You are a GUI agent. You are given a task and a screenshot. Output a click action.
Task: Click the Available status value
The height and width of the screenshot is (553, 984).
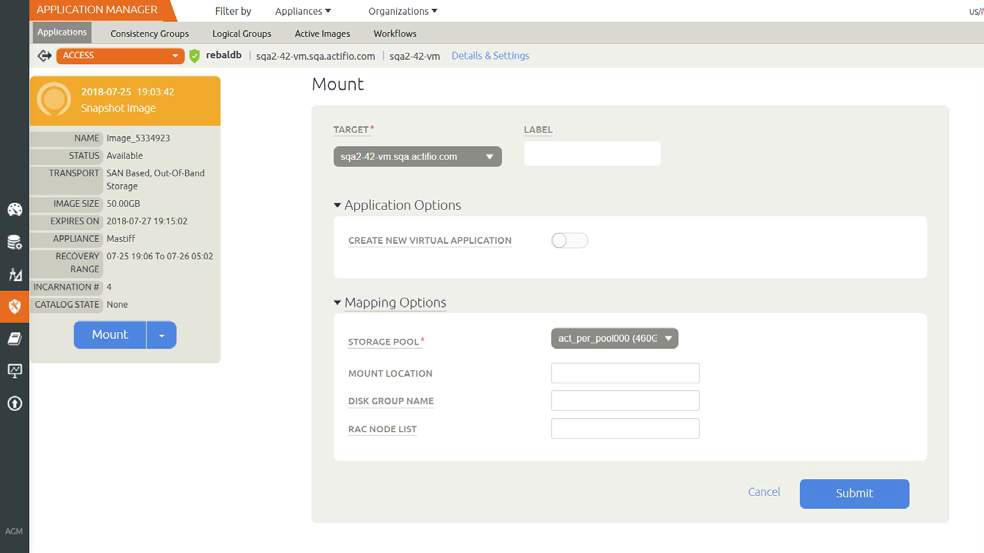tap(124, 156)
